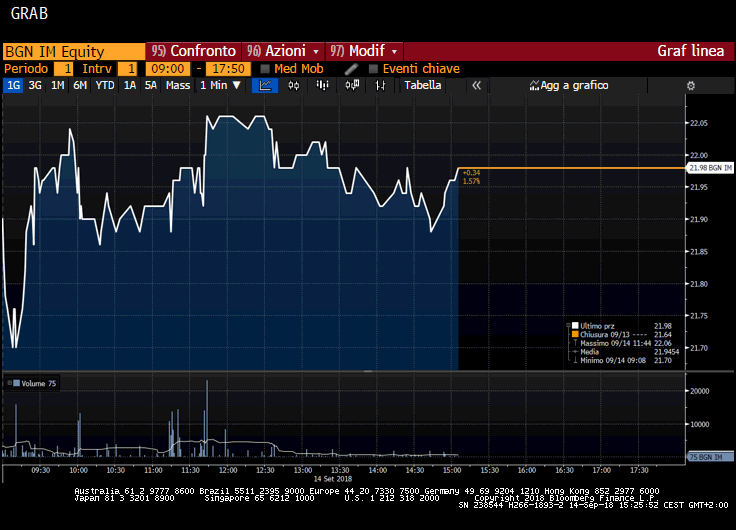This screenshot has height=530, width=736.
Task: Open the Azioni dropdown menu
Action: pos(283,51)
